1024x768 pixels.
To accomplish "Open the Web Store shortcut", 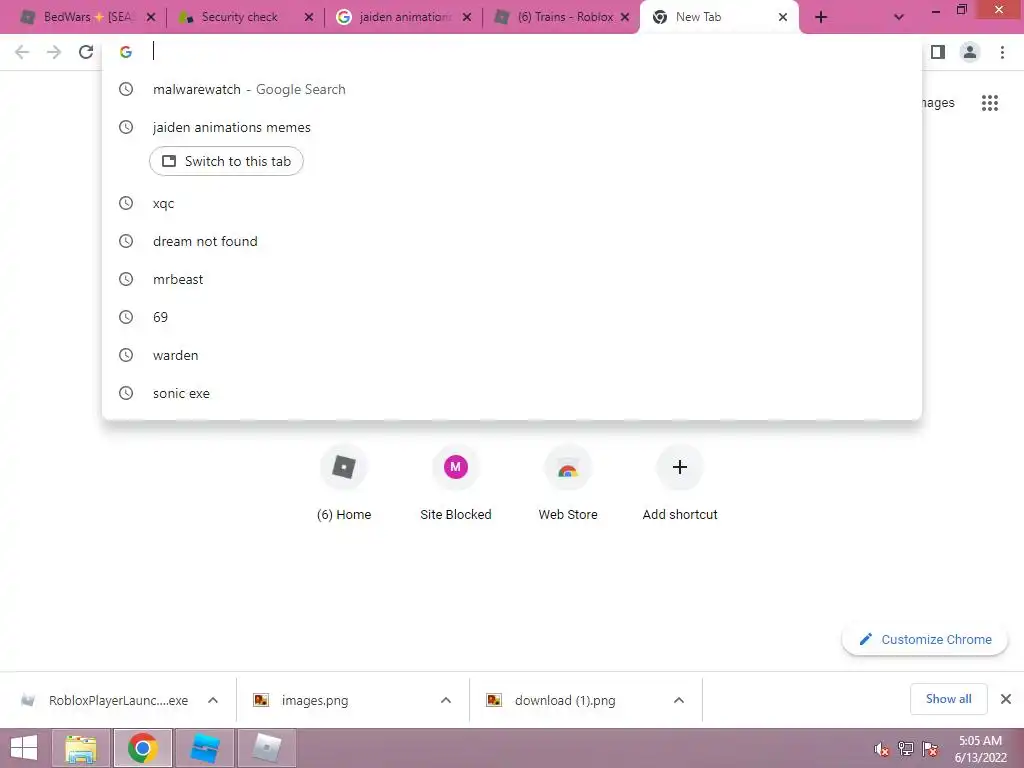I will point(568,483).
